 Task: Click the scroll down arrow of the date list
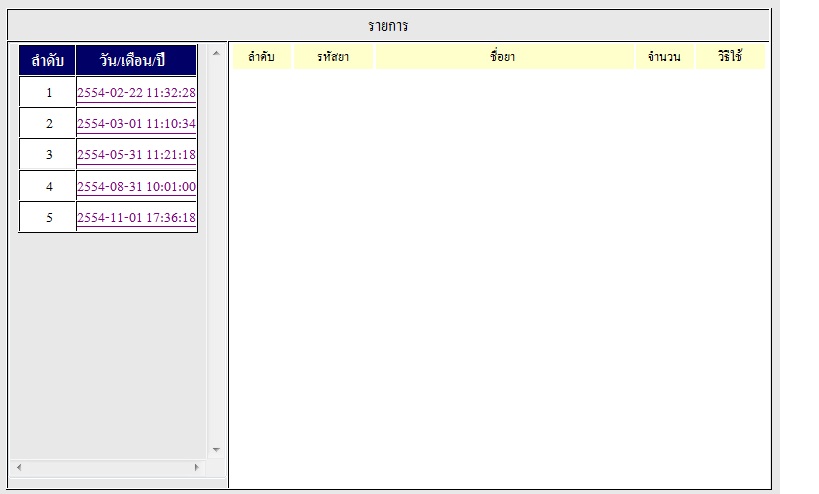click(x=216, y=450)
